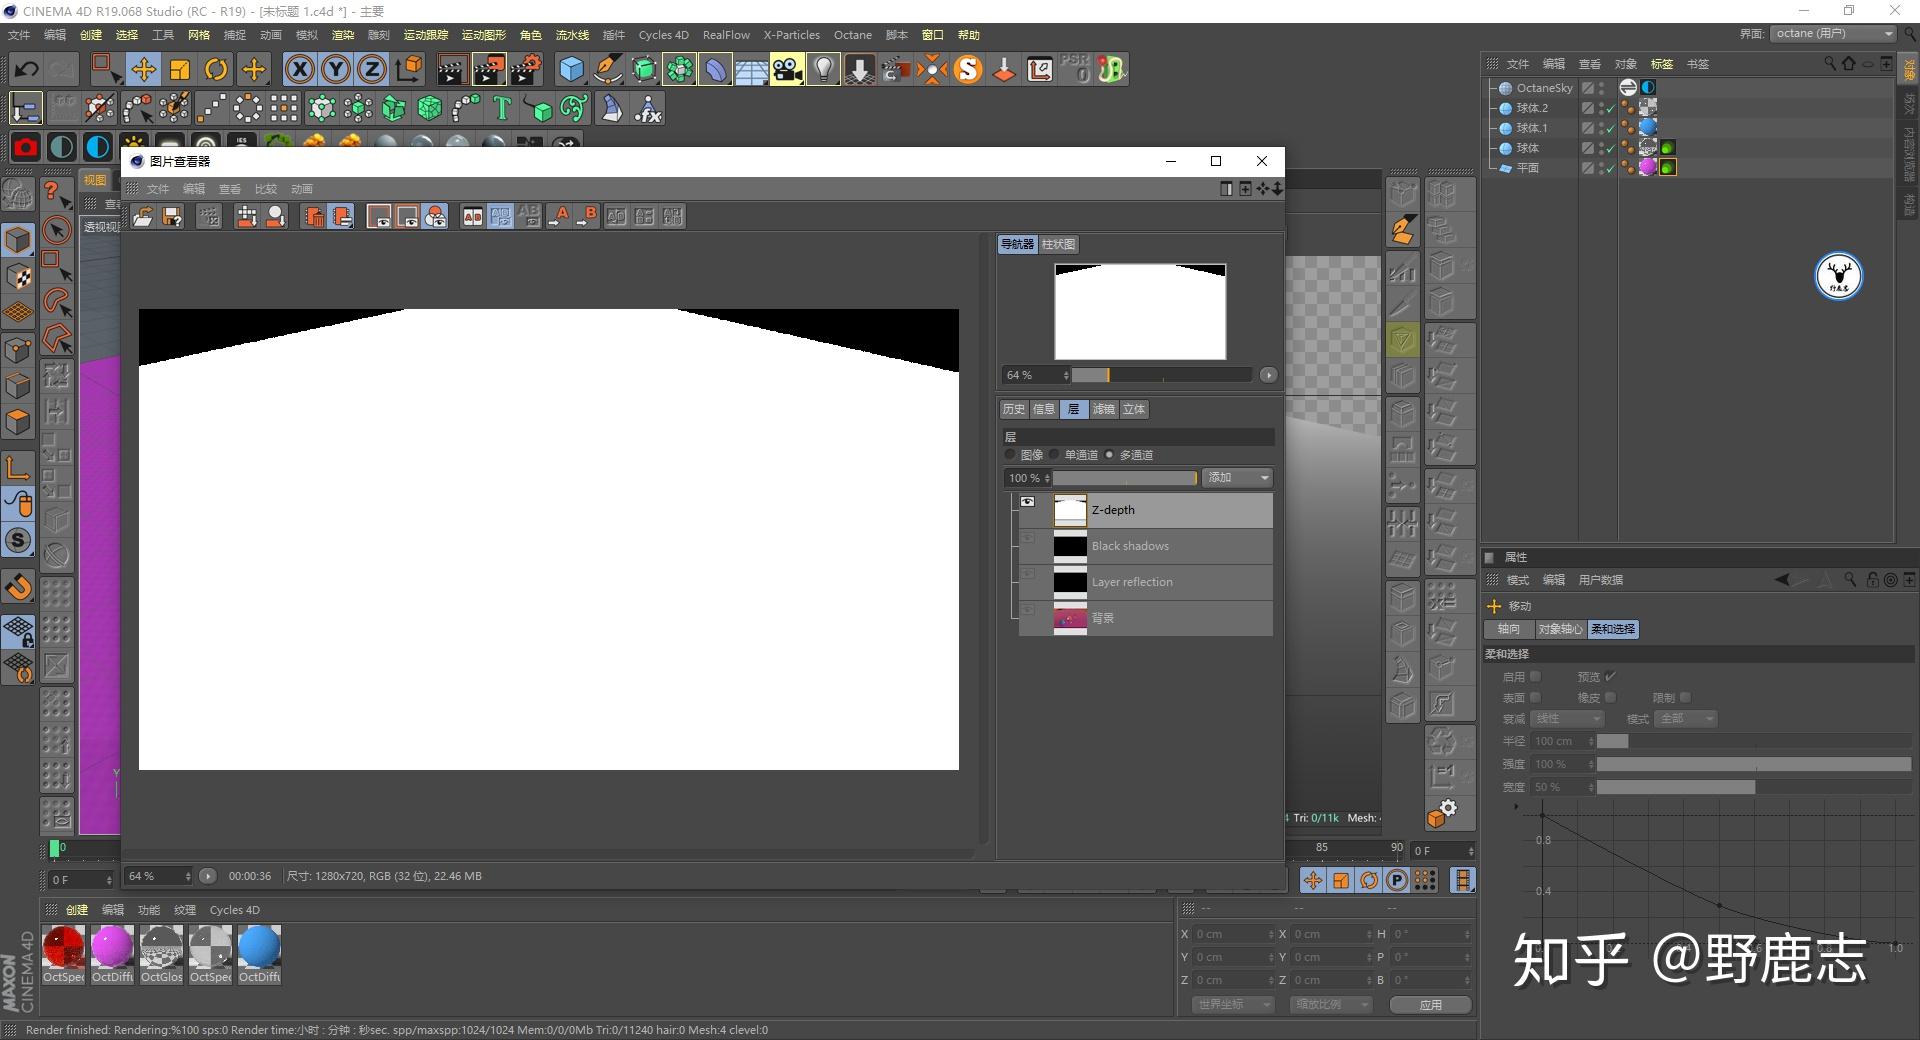Image resolution: width=1920 pixels, height=1040 pixels.
Task: Click the 应用 apply button
Action: 1430,1004
